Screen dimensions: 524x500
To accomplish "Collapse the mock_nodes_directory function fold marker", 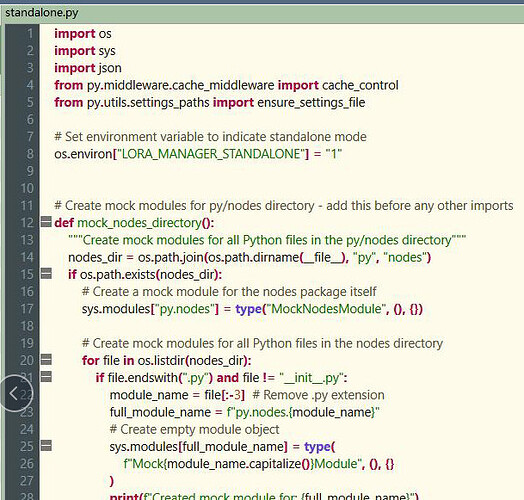I will click(46, 222).
